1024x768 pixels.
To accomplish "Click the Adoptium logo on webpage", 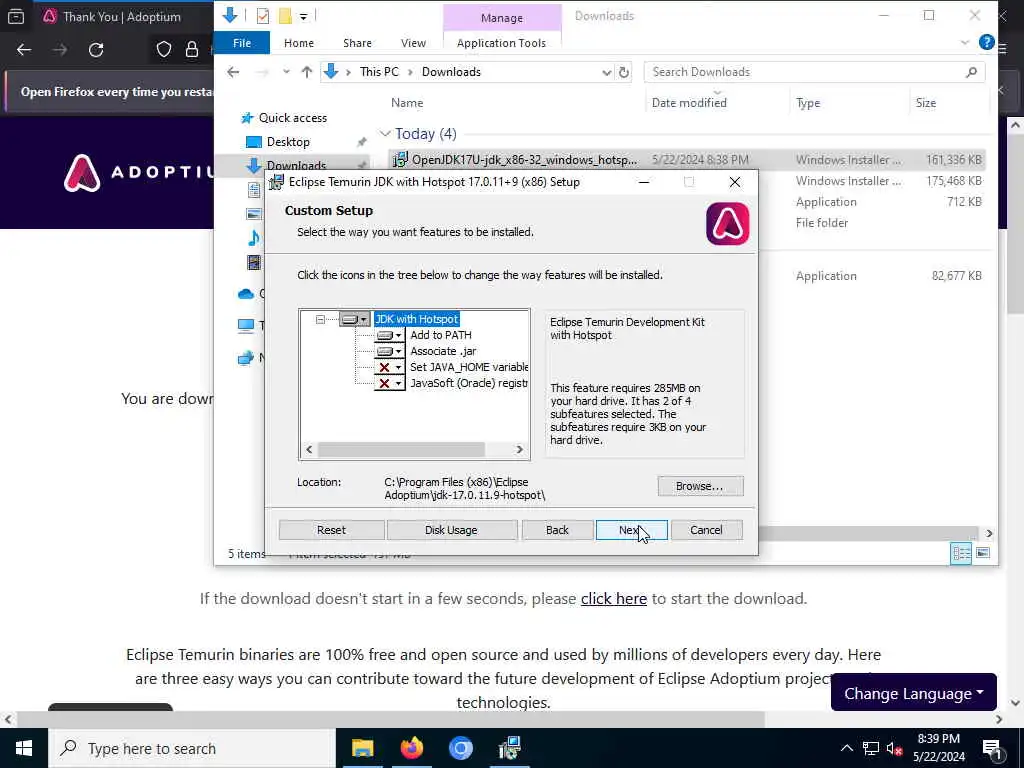I will coord(138,173).
